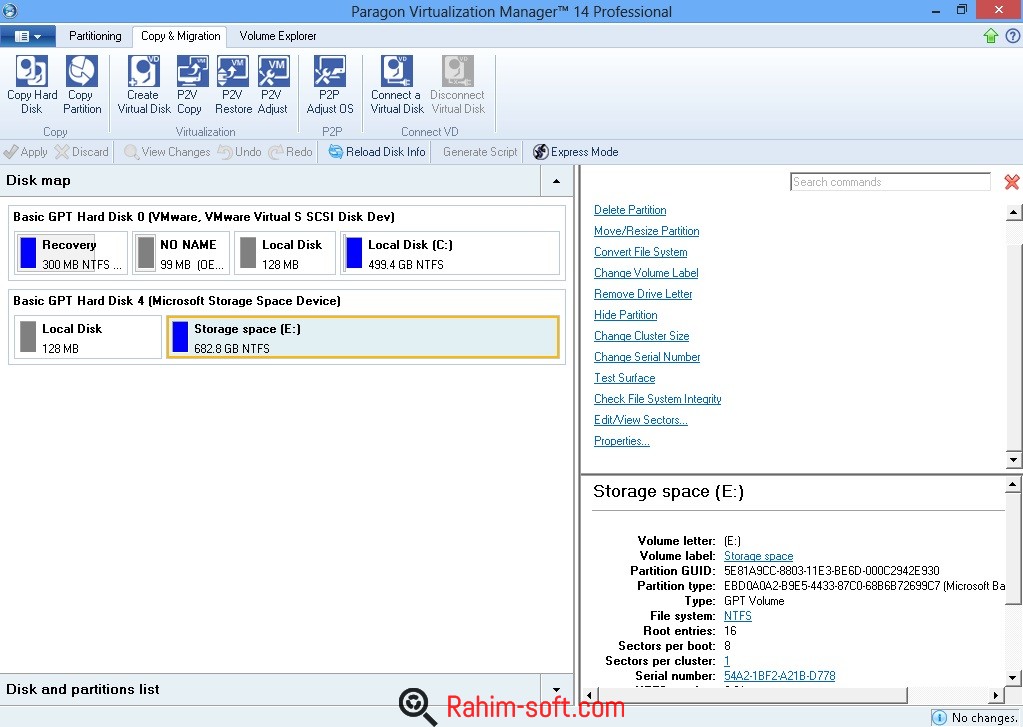Image resolution: width=1023 pixels, height=727 pixels.
Task: Select the Copy Hard Disk tool
Action: point(32,85)
